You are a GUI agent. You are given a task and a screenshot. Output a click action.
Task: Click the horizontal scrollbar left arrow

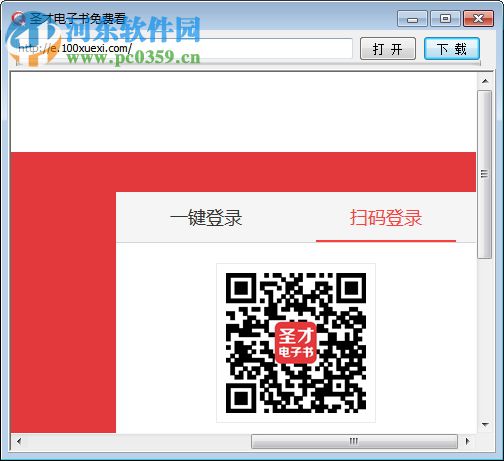[x=19, y=441]
